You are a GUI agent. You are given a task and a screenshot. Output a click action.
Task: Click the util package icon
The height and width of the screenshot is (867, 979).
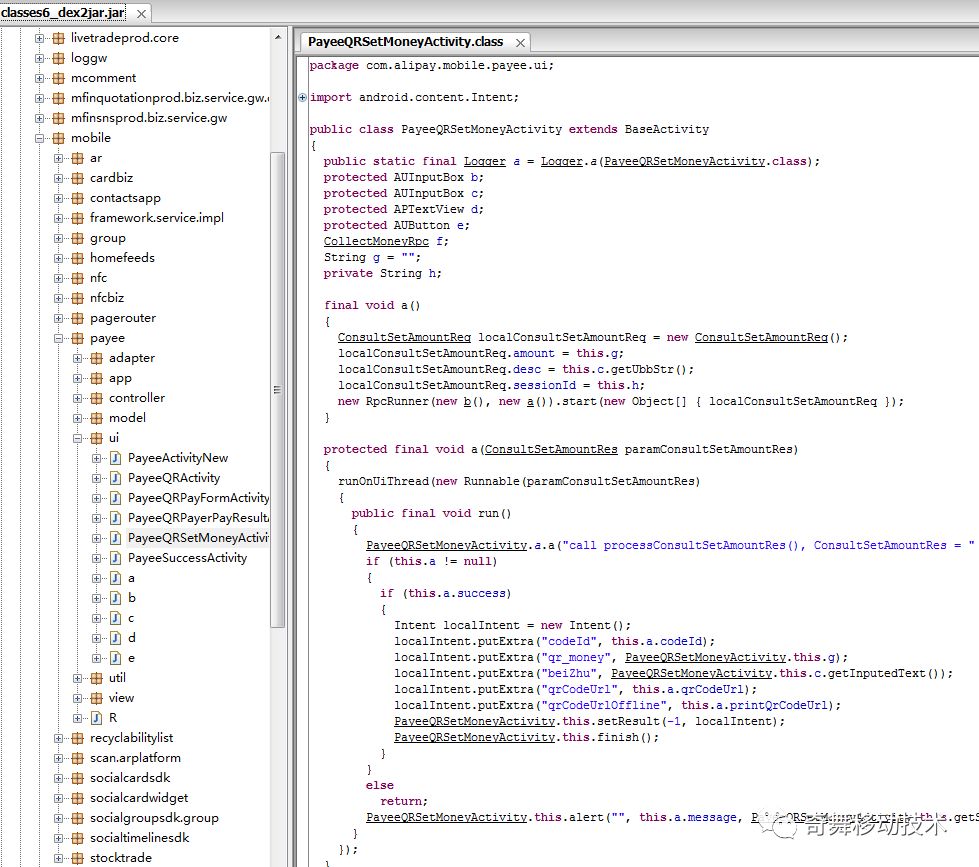pos(96,678)
